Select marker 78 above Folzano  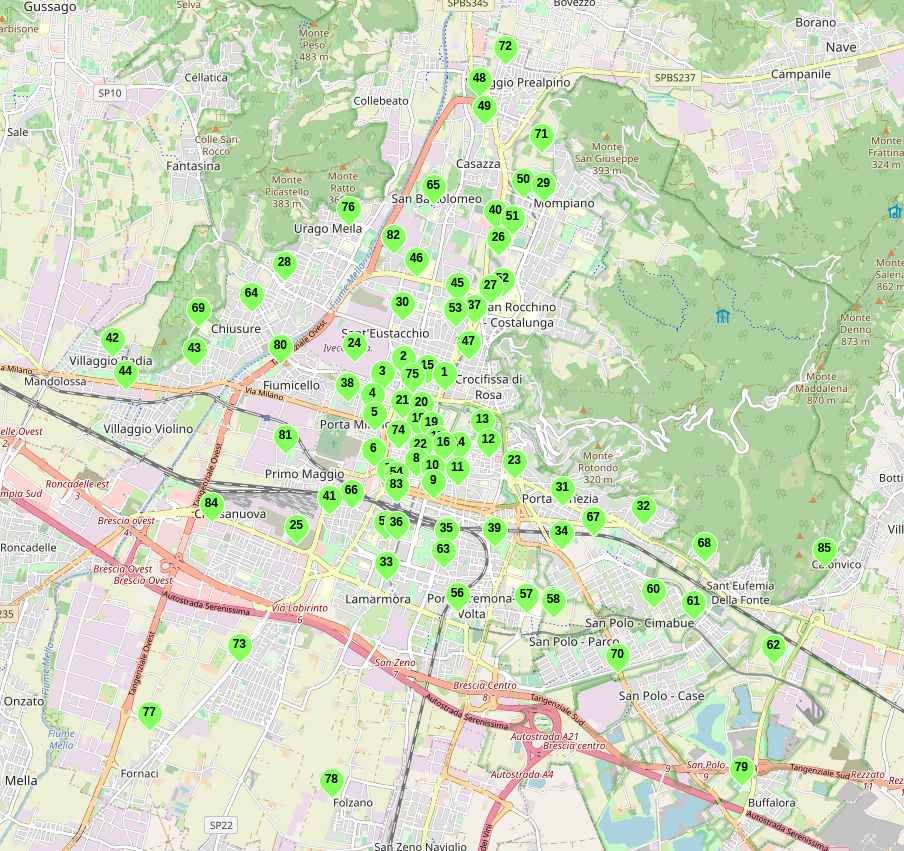click(x=332, y=782)
